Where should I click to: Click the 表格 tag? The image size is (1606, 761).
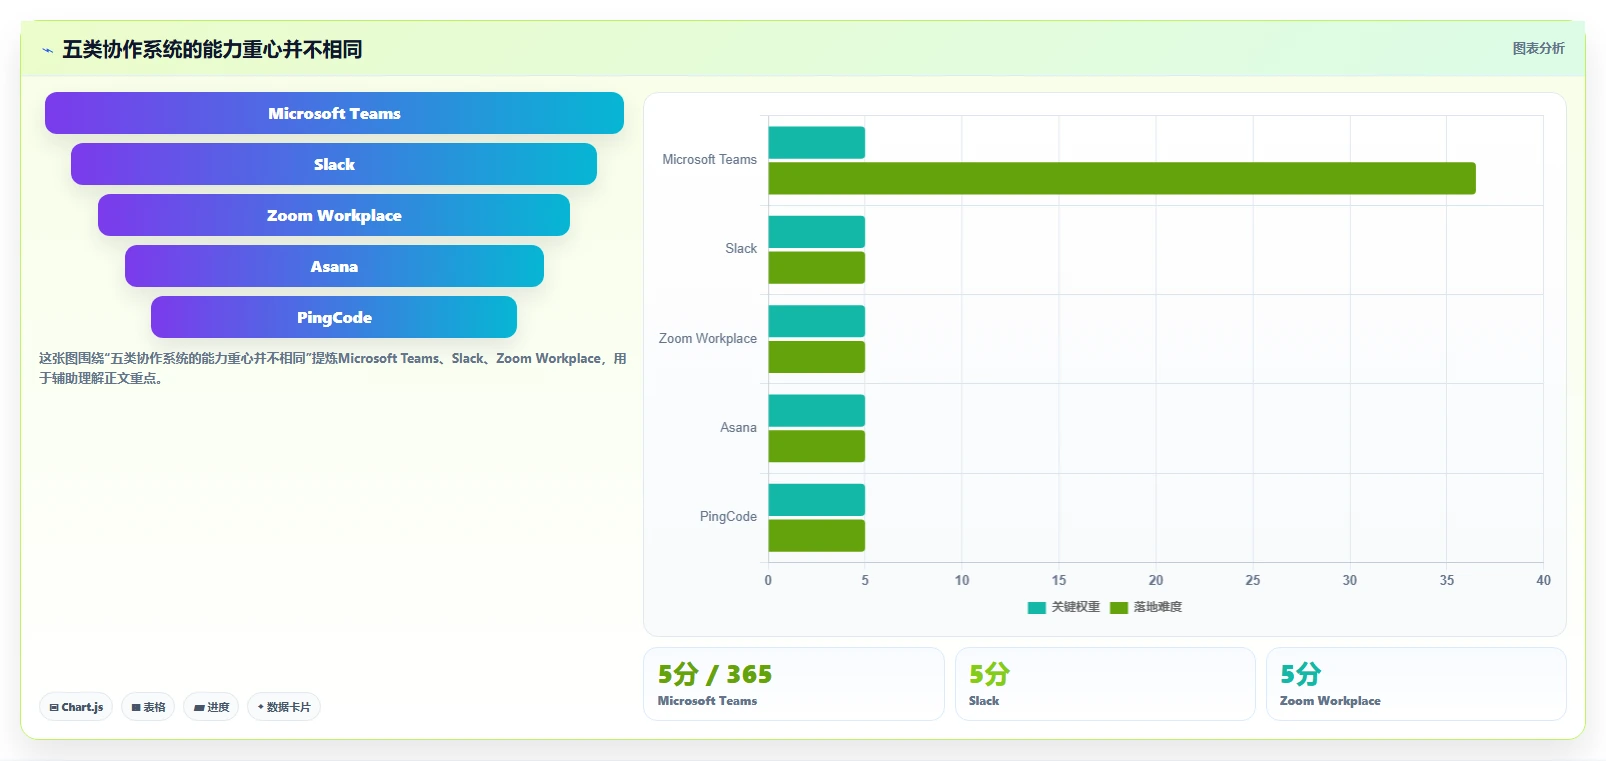tap(148, 707)
